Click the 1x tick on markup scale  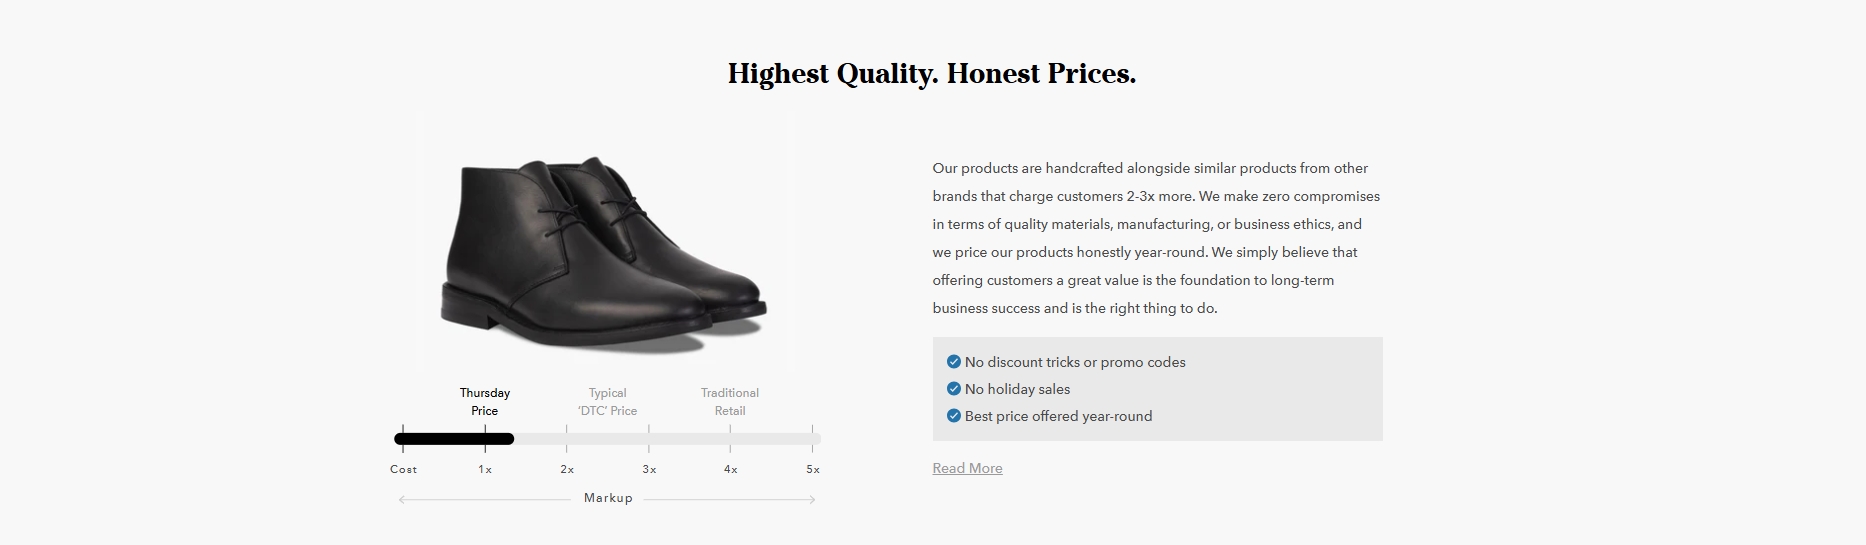tap(485, 469)
